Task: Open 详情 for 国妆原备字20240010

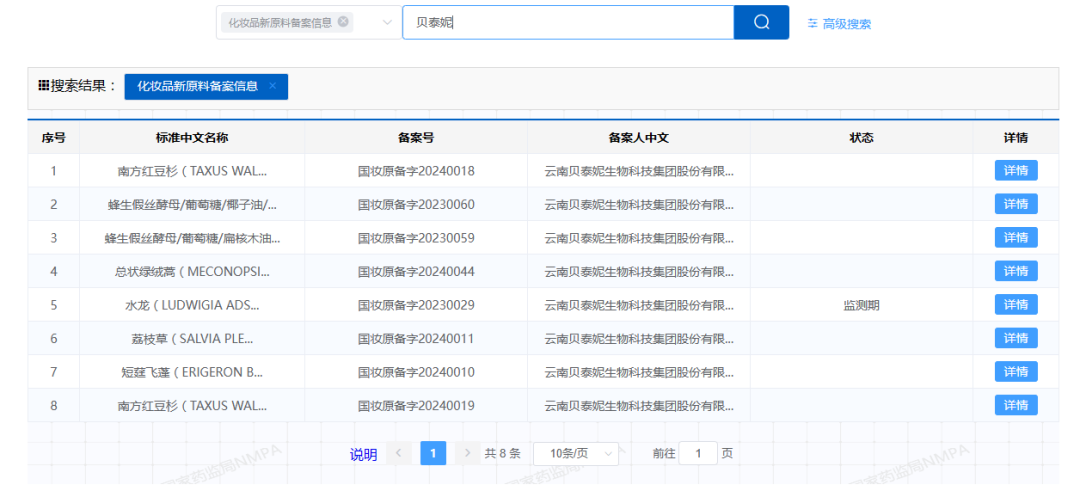Action: coord(1016,372)
